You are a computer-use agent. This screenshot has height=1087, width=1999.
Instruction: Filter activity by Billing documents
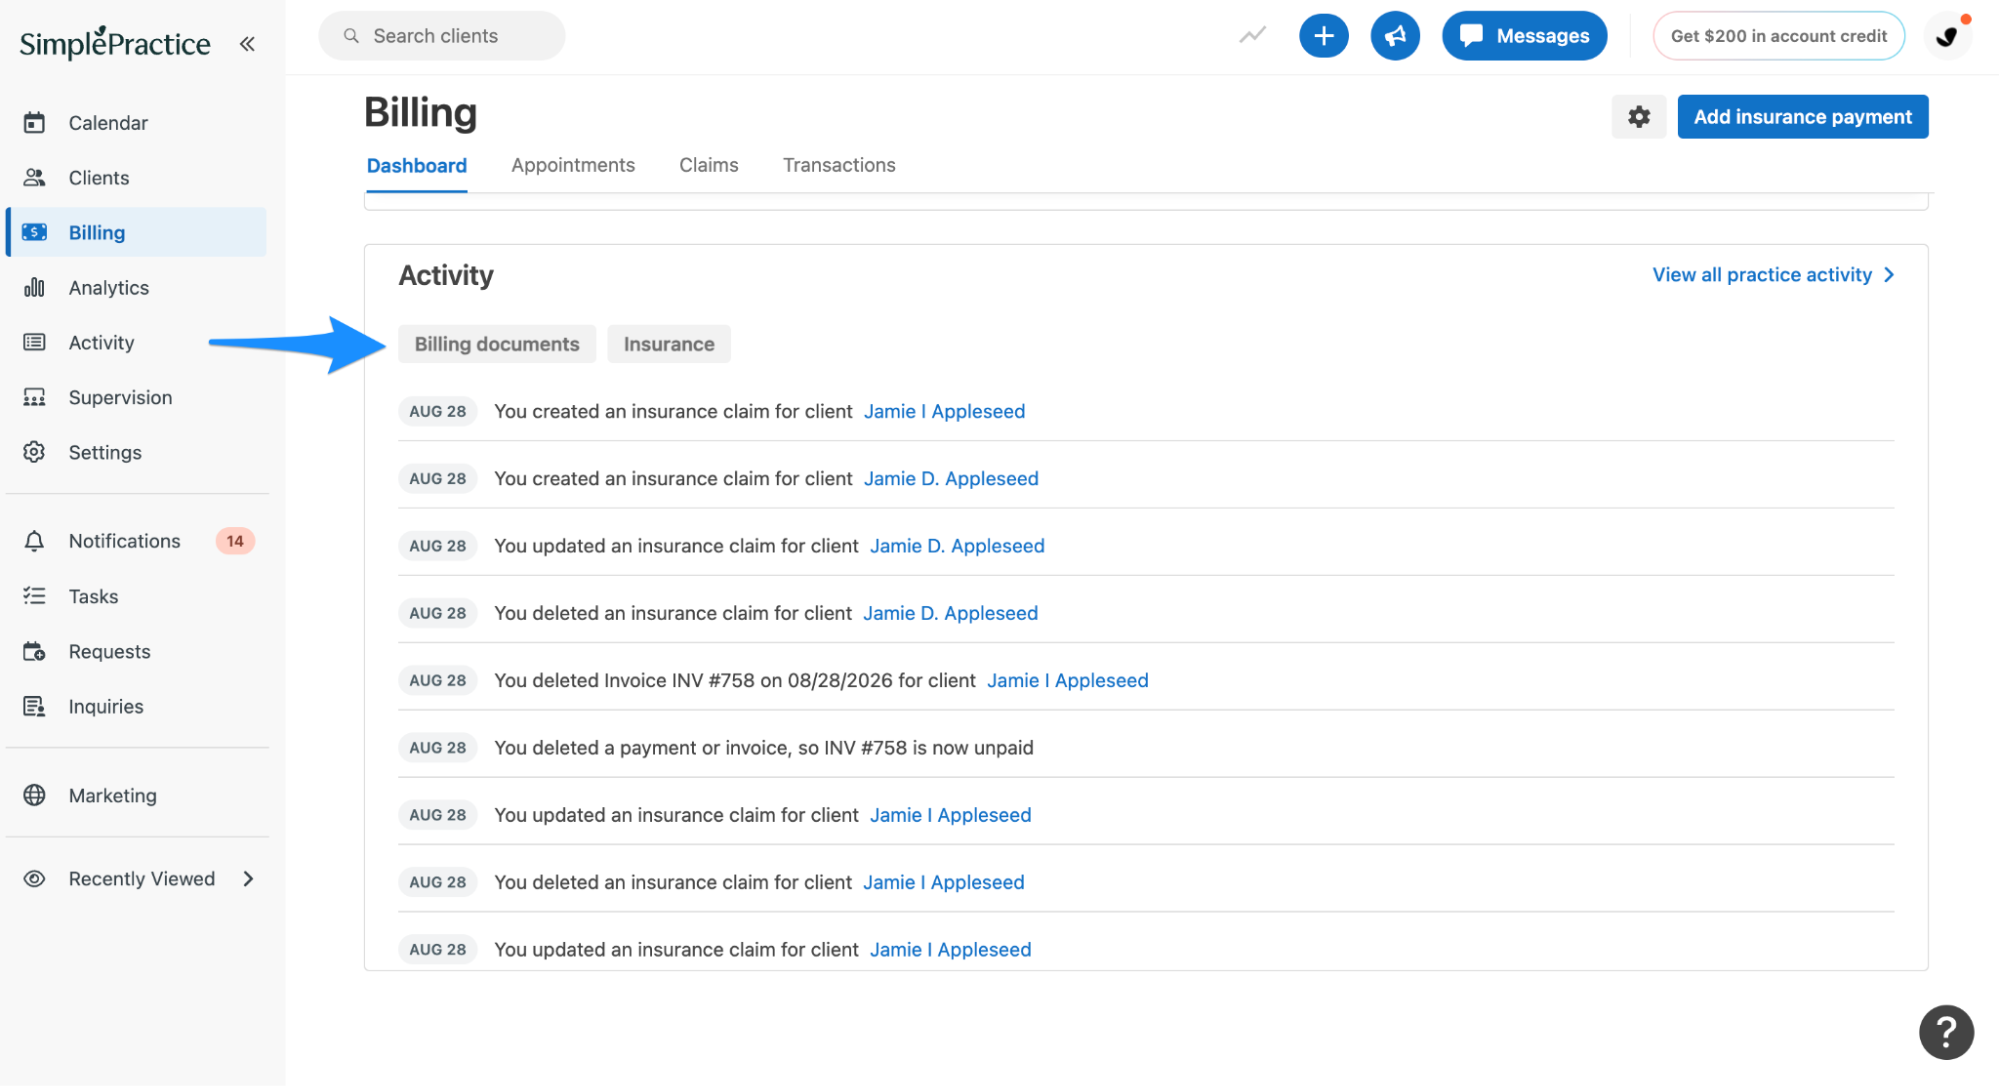(497, 344)
